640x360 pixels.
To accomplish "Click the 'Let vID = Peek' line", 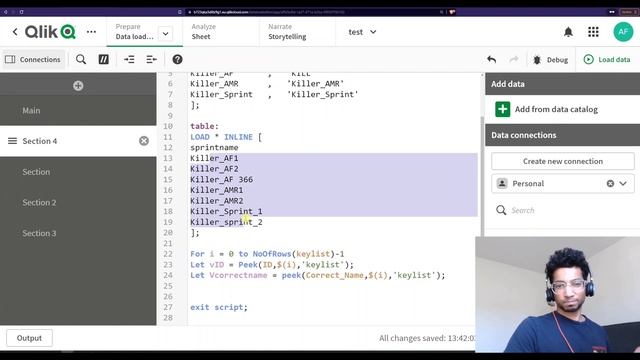I will pyautogui.click(x=272, y=264).
